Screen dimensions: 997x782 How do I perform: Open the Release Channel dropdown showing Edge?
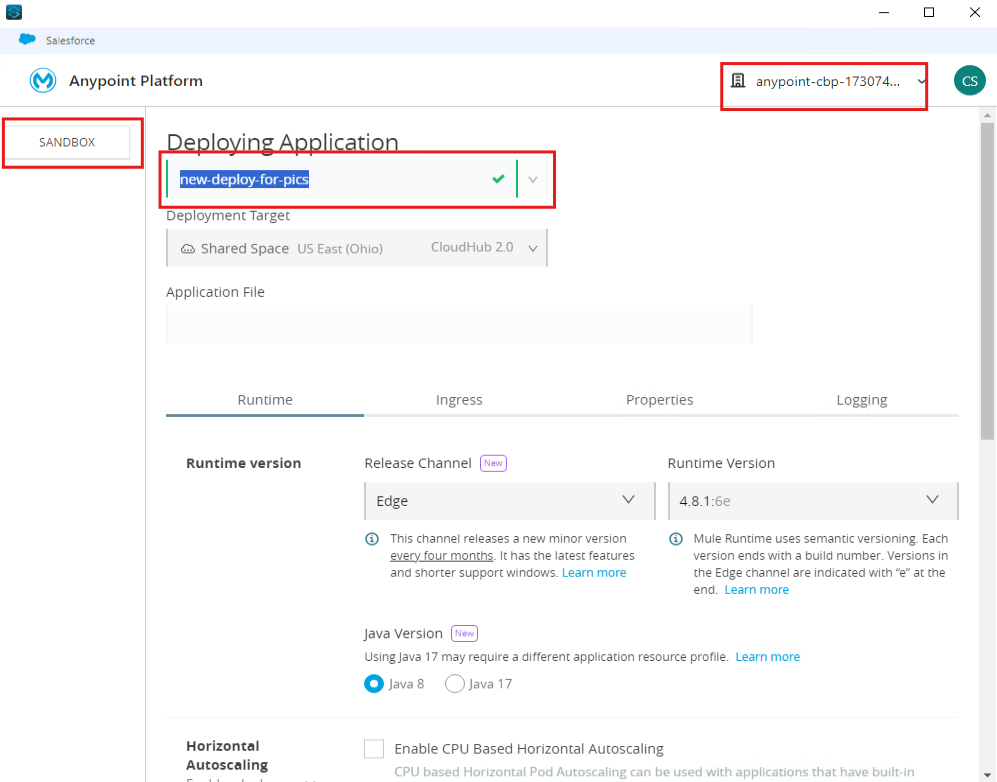(510, 500)
